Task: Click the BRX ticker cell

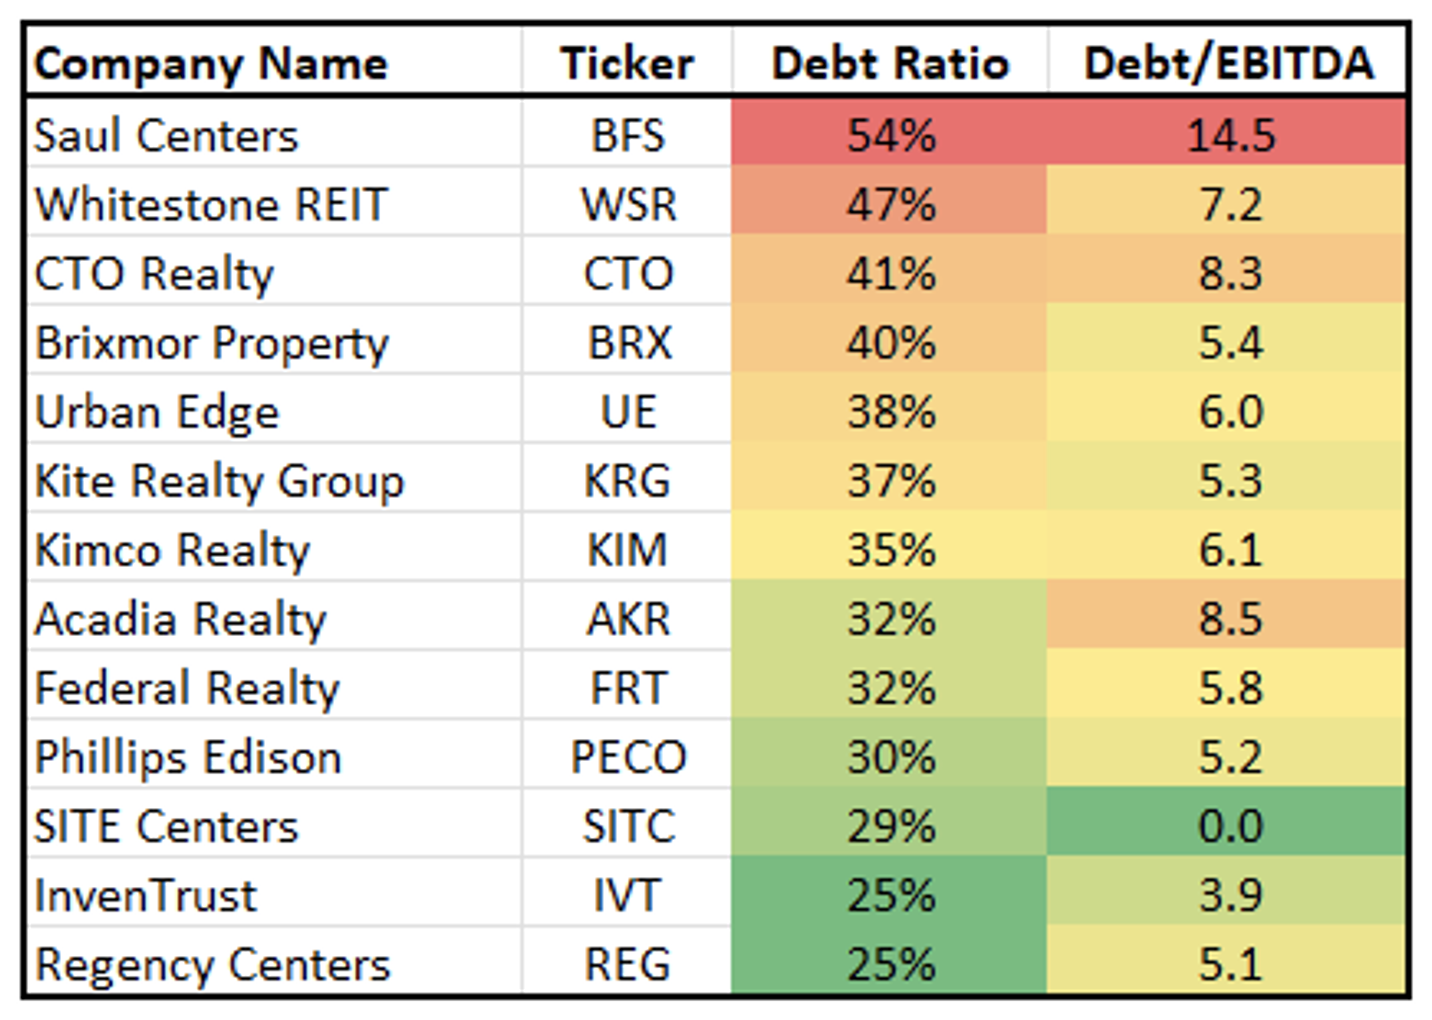Action: tap(628, 343)
